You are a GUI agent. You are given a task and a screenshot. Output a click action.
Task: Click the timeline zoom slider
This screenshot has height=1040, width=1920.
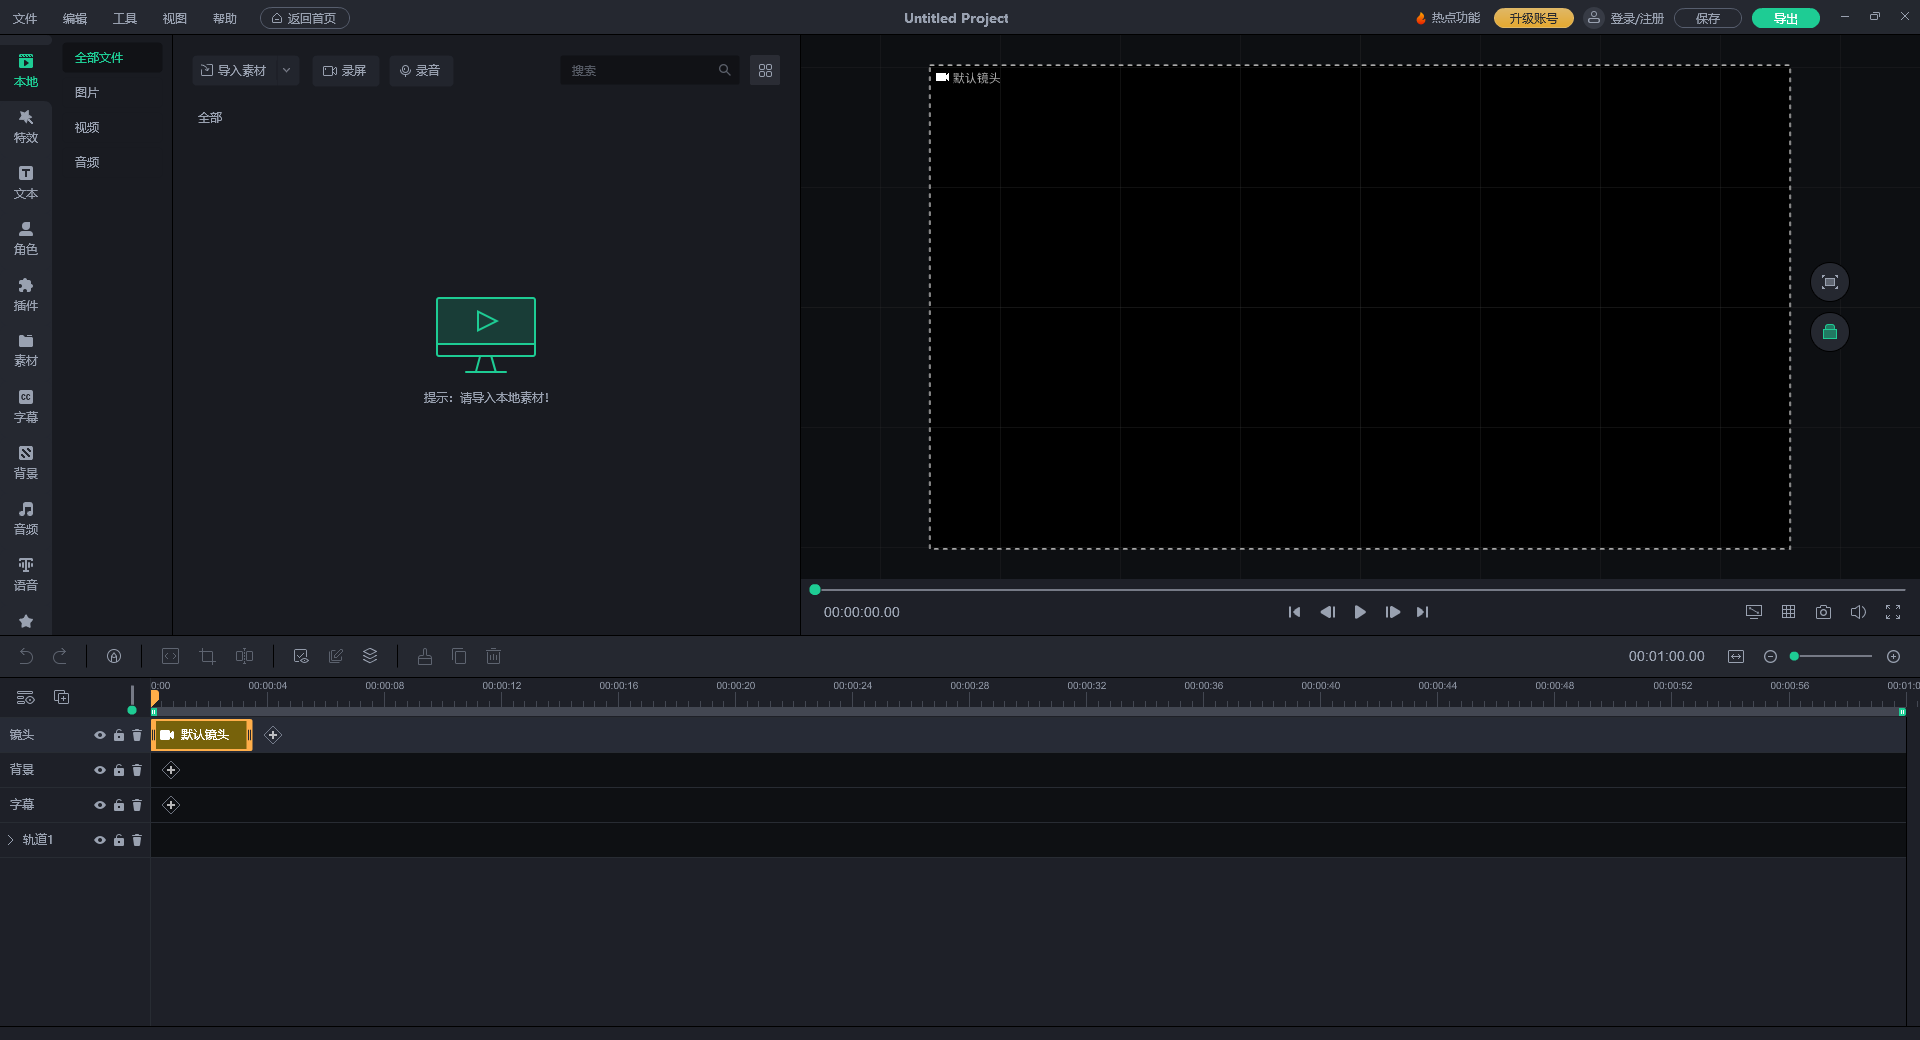[1831, 656]
